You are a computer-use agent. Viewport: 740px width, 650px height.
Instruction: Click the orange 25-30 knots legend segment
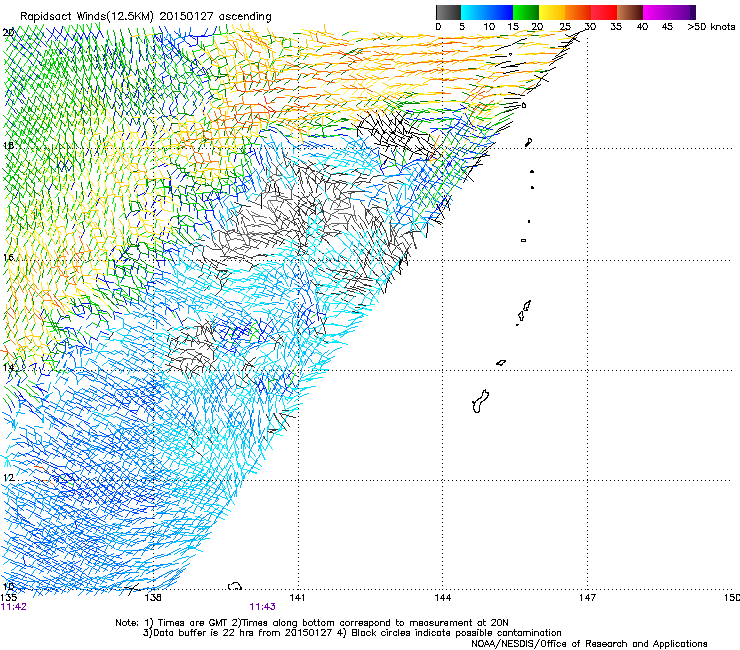(x=578, y=12)
